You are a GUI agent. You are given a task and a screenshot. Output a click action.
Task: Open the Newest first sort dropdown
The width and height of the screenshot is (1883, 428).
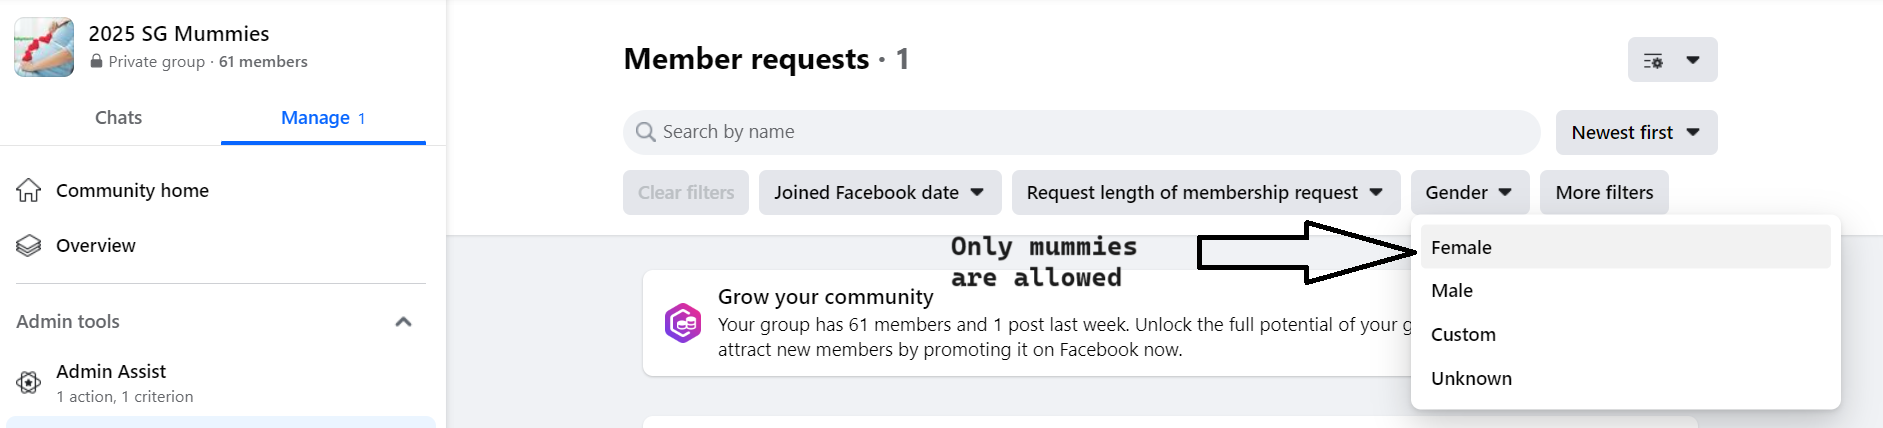pos(1635,133)
